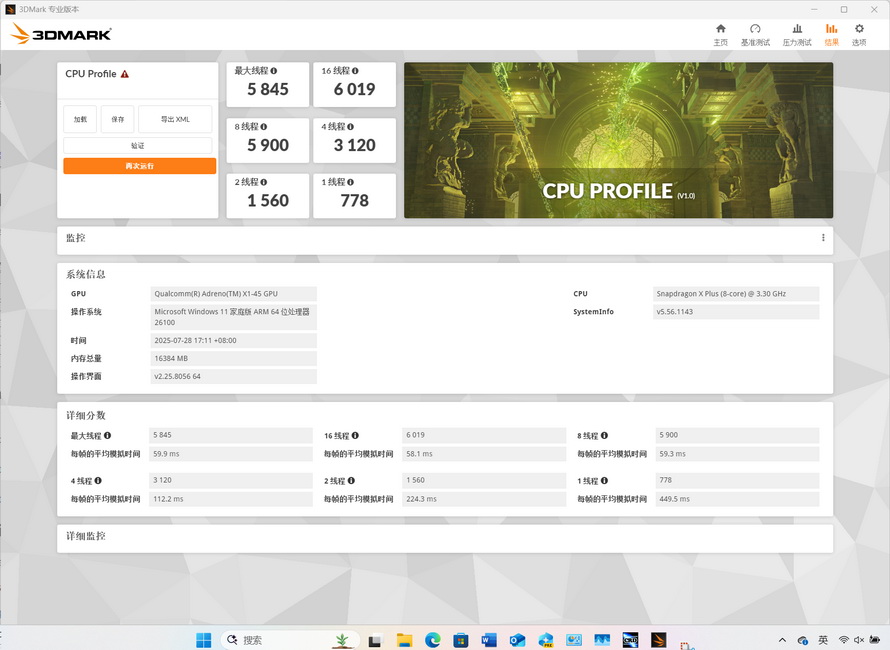Click the Windows taskbar search box
This screenshot has width=890, height=650.
[x=275, y=640]
